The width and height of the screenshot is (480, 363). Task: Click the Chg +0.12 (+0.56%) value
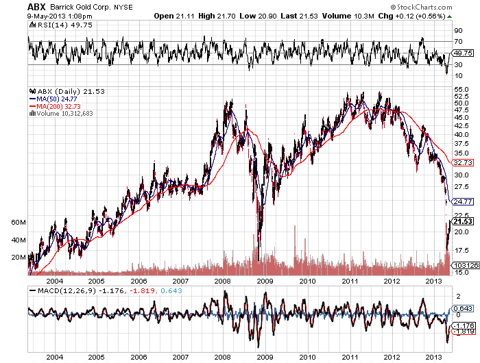click(x=412, y=16)
